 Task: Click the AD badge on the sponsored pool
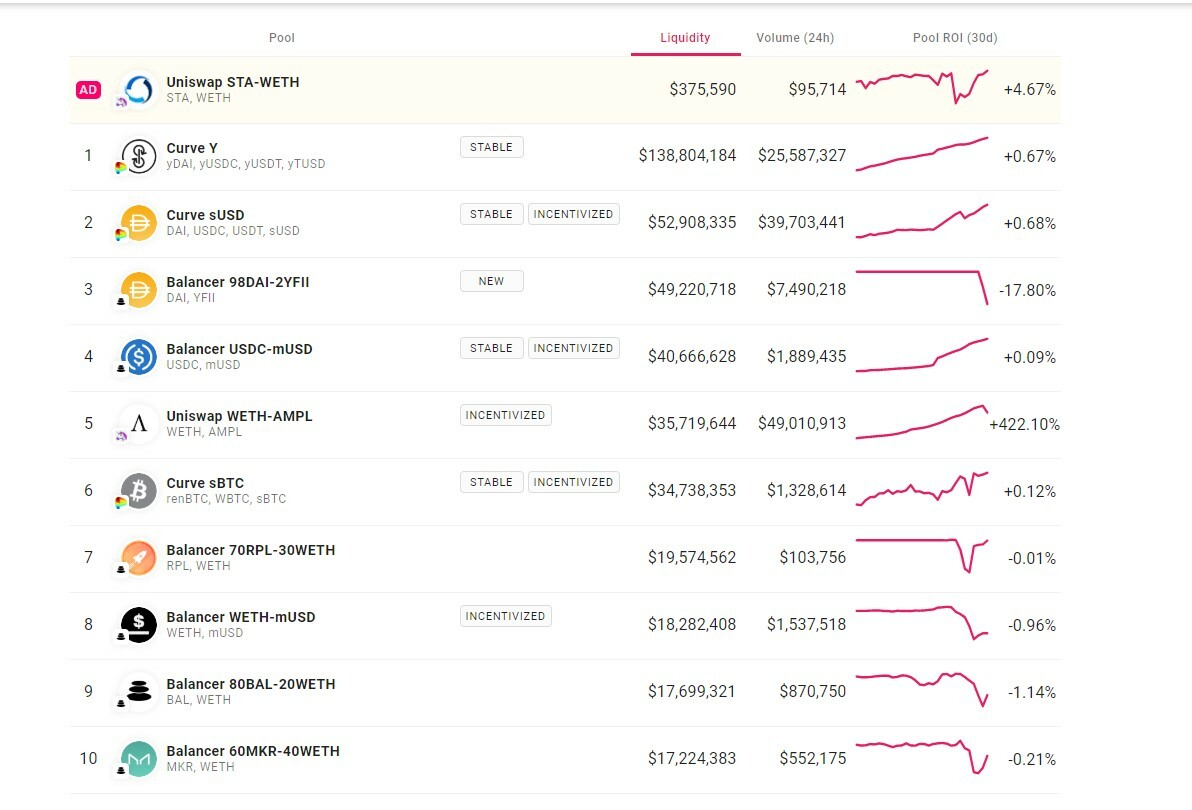pyautogui.click(x=88, y=89)
